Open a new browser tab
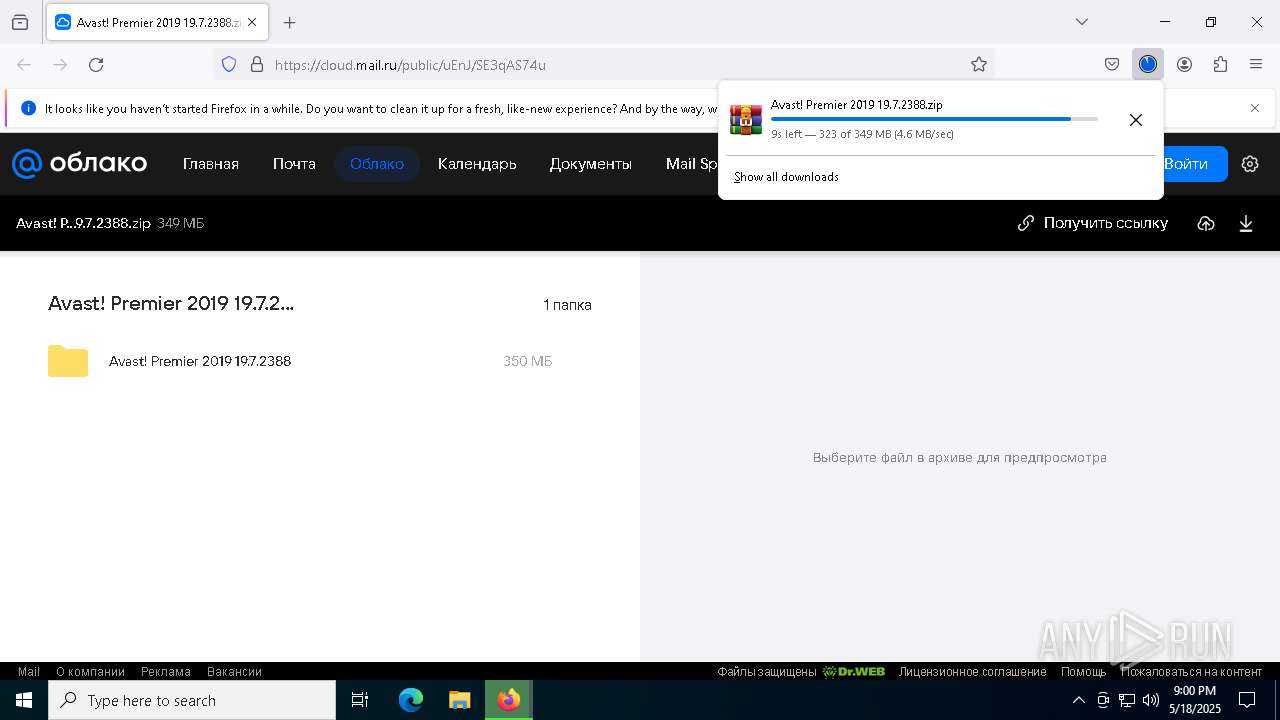Image resolution: width=1280 pixels, height=720 pixels. 290,22
